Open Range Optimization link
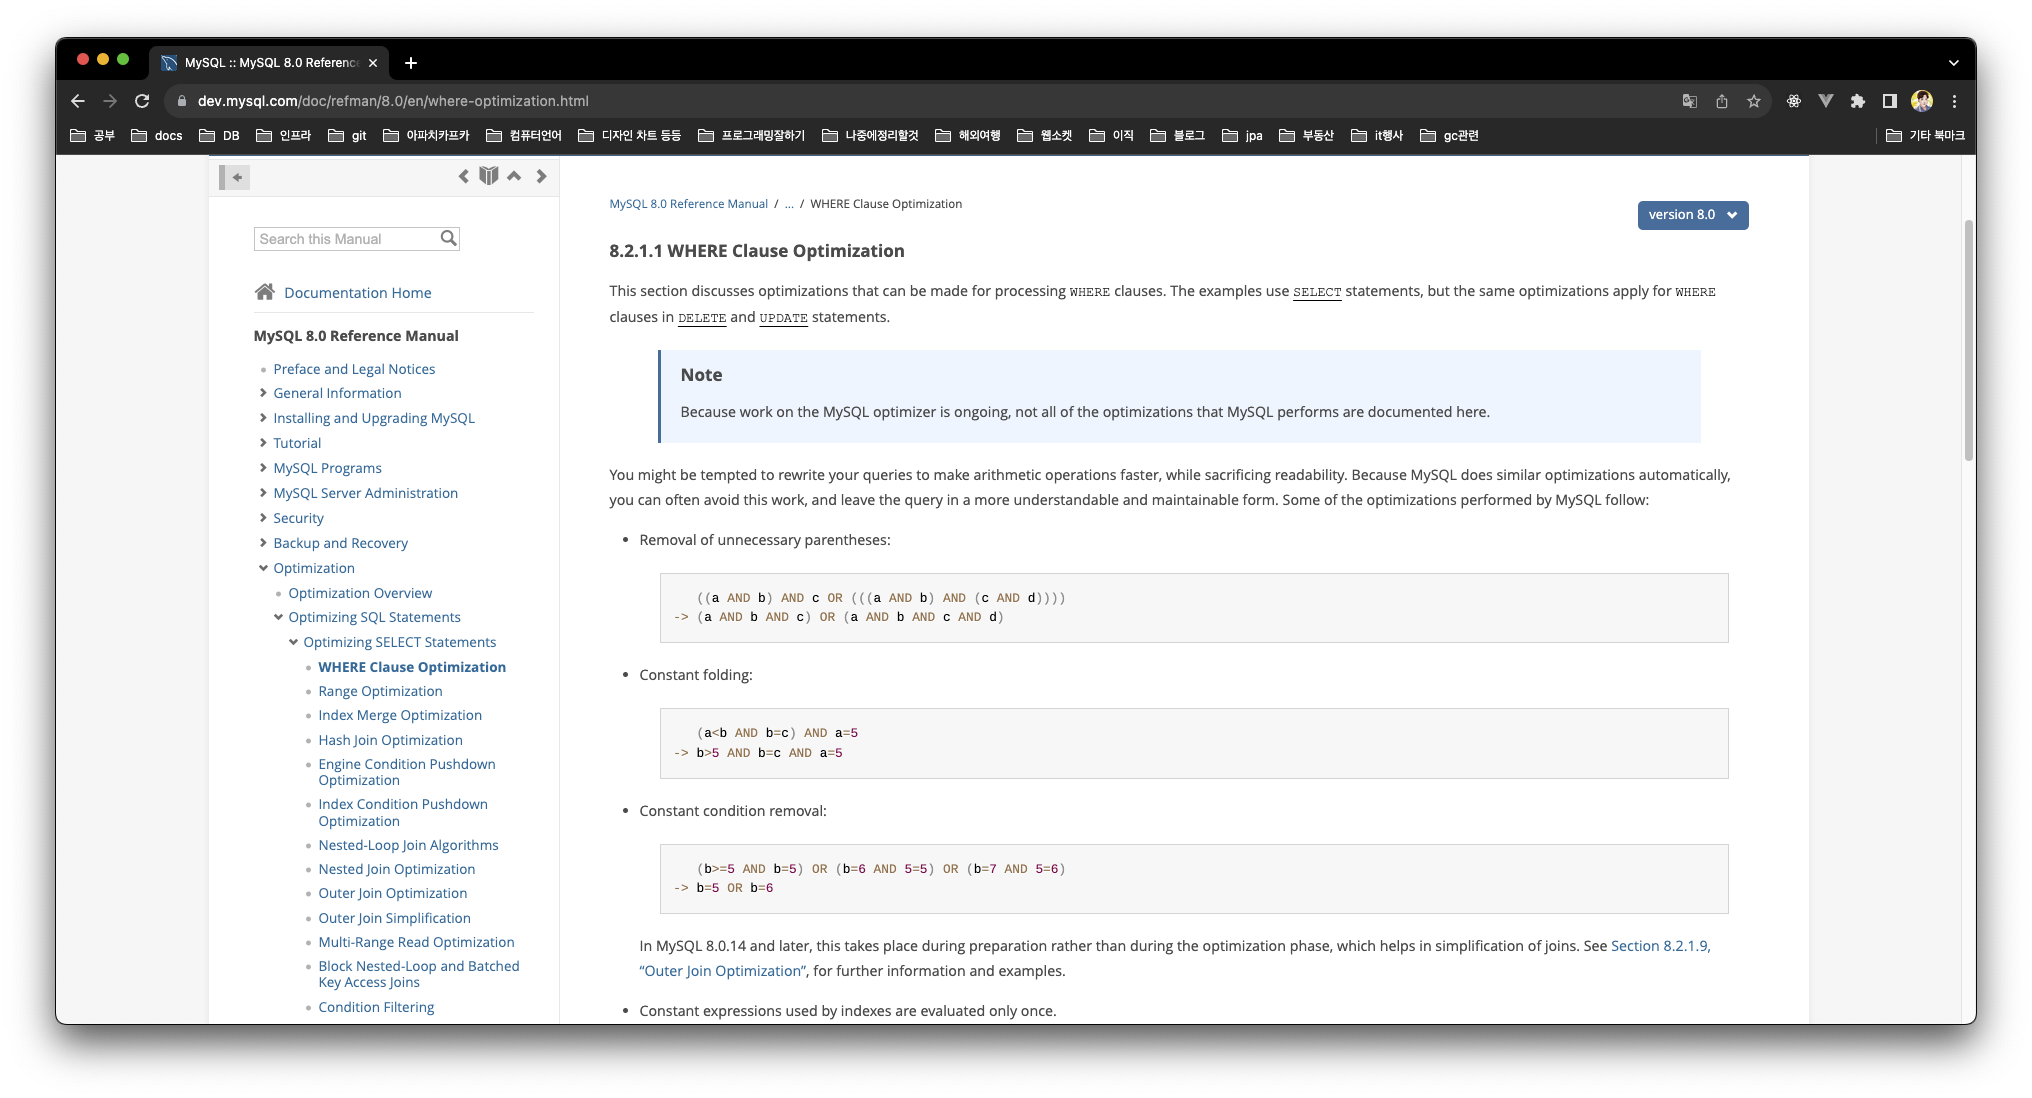The image size is (2032, 1098). (x=380, y=691)
